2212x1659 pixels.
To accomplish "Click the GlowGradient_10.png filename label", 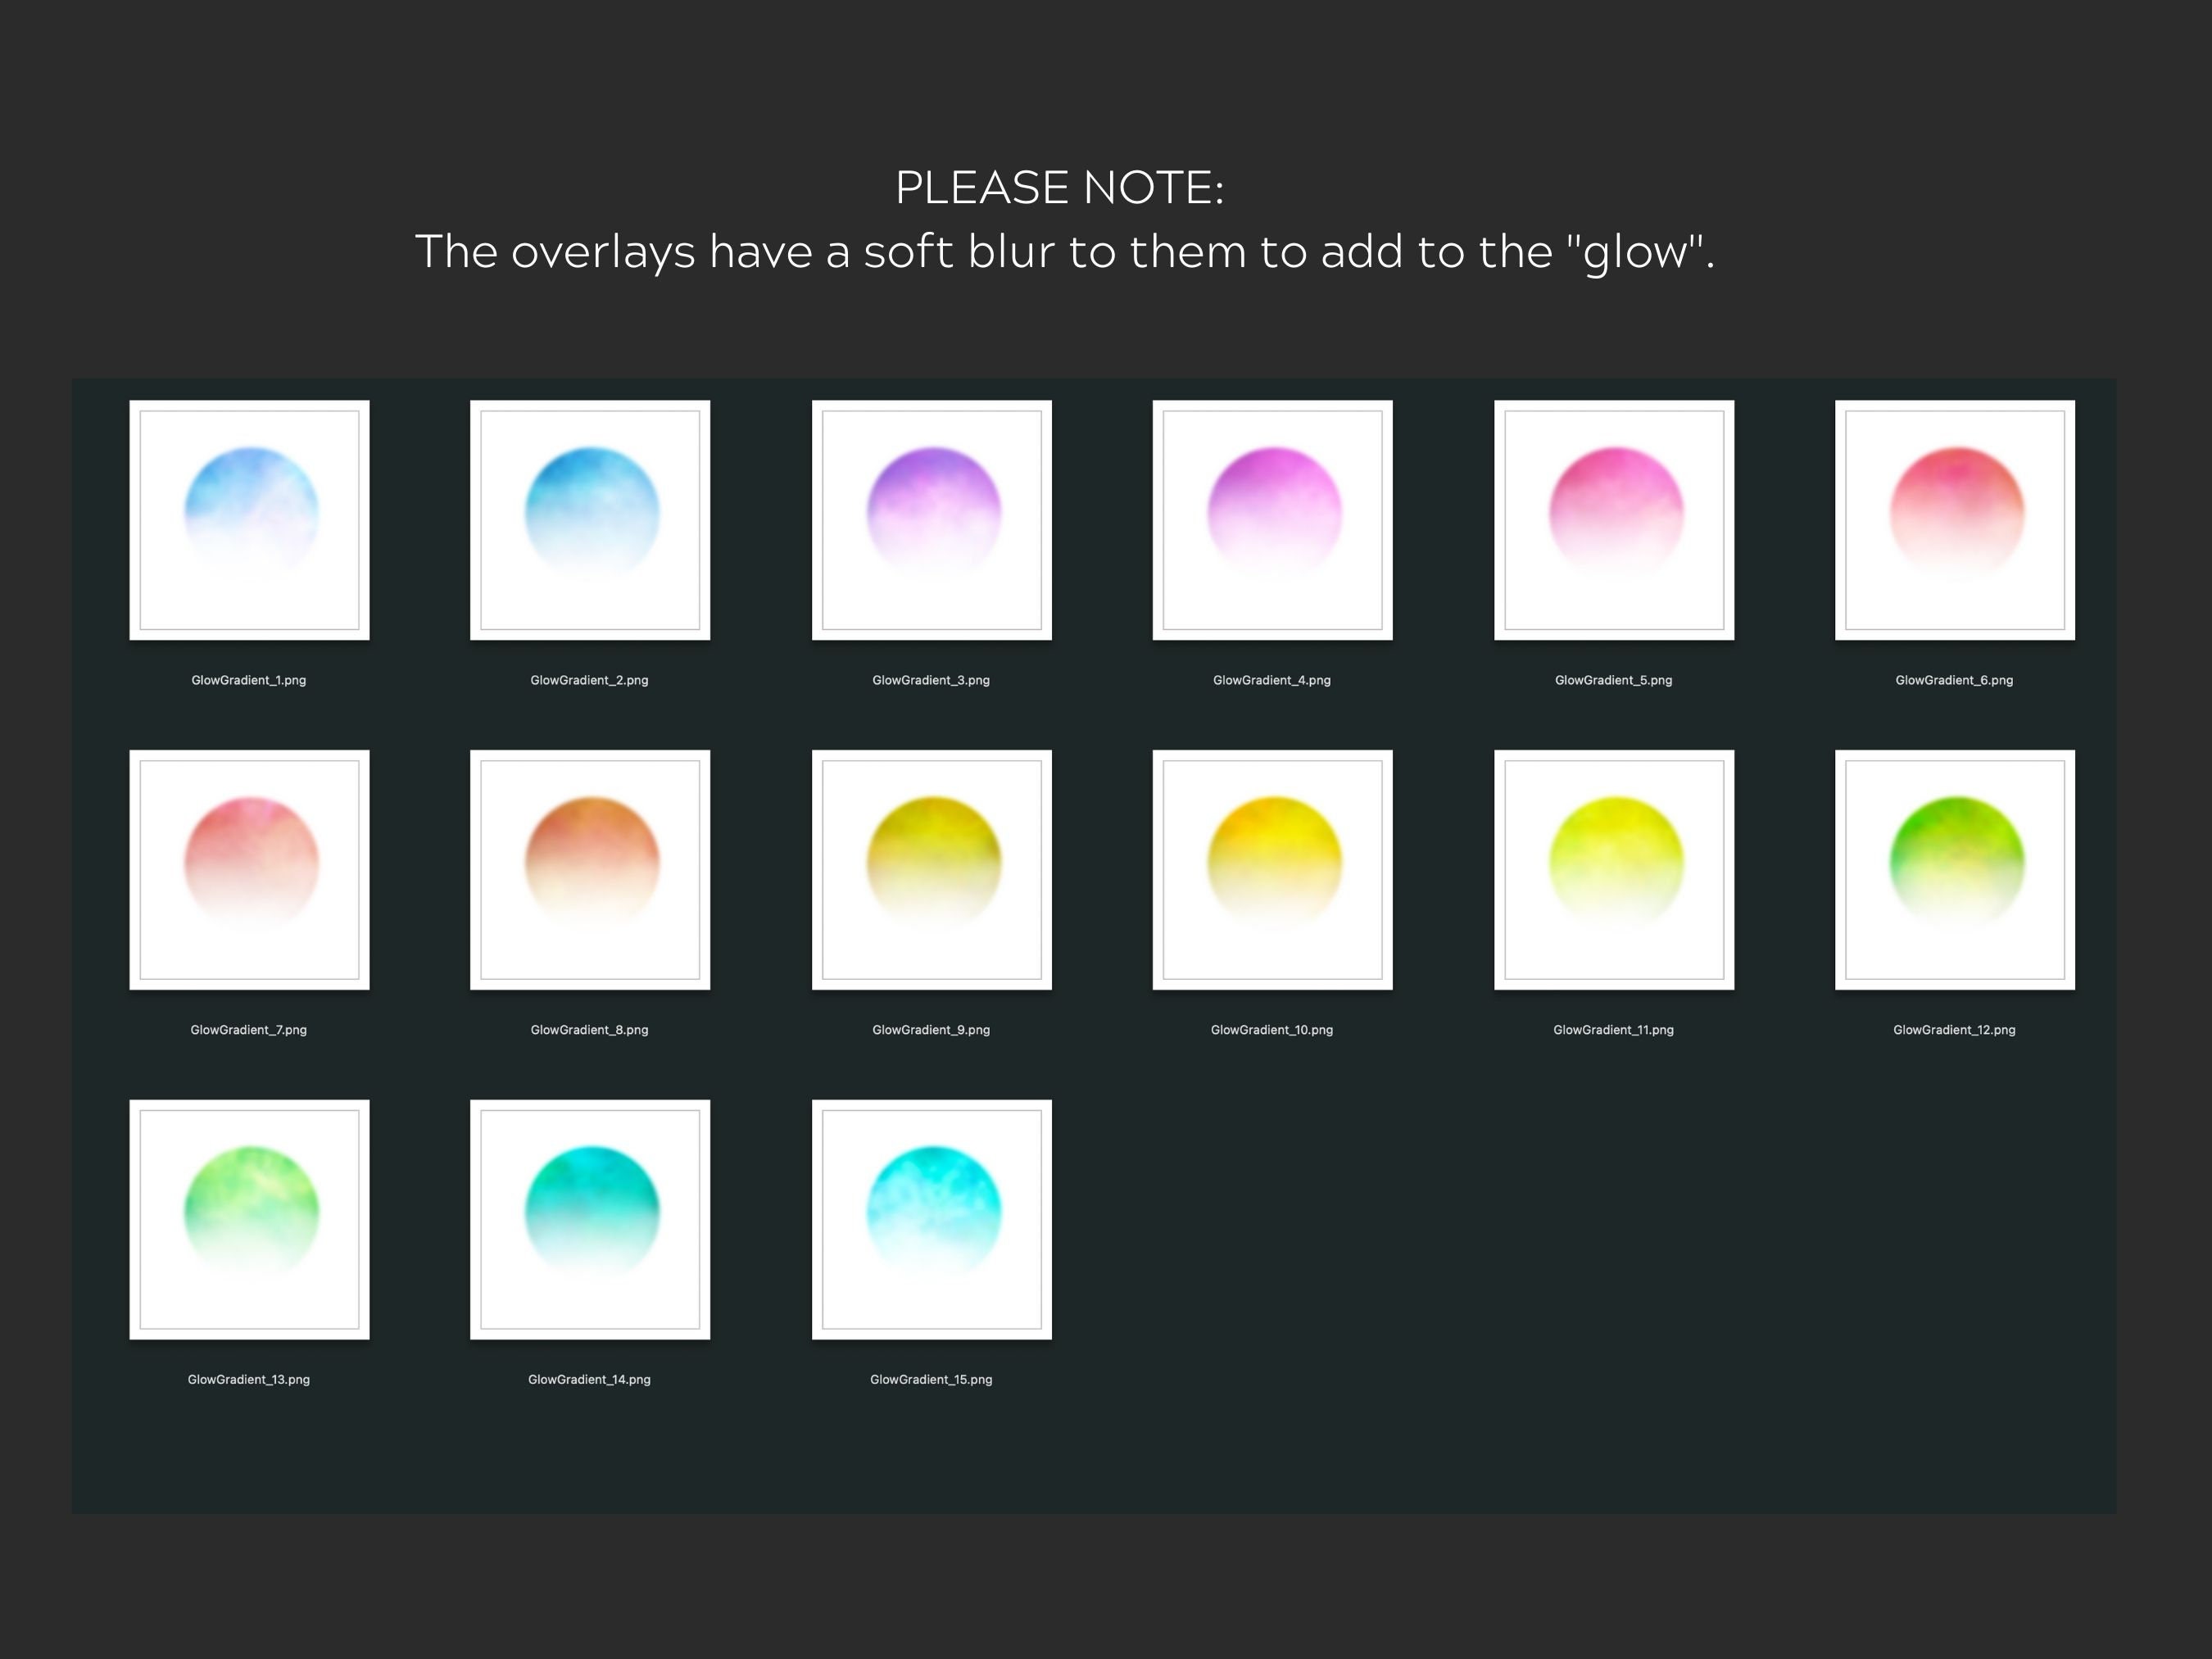I will pos(1272,1029).
